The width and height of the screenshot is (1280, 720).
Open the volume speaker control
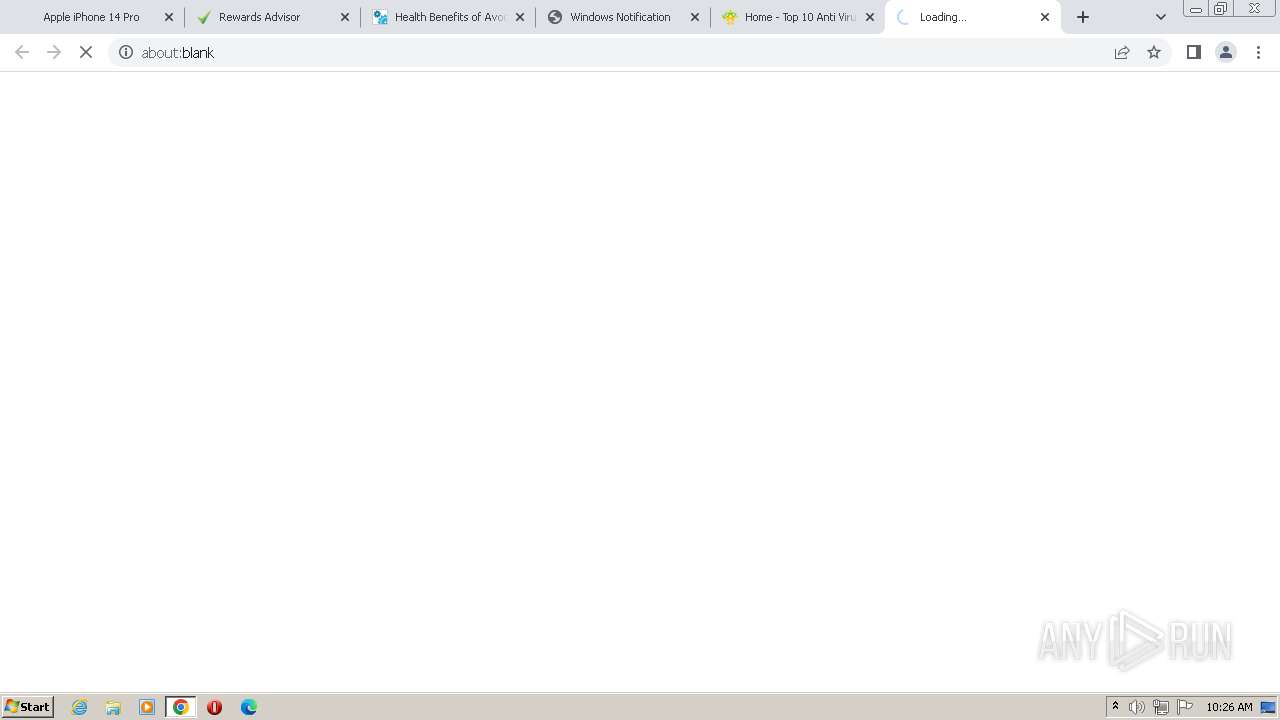(x=1137, y=707)
